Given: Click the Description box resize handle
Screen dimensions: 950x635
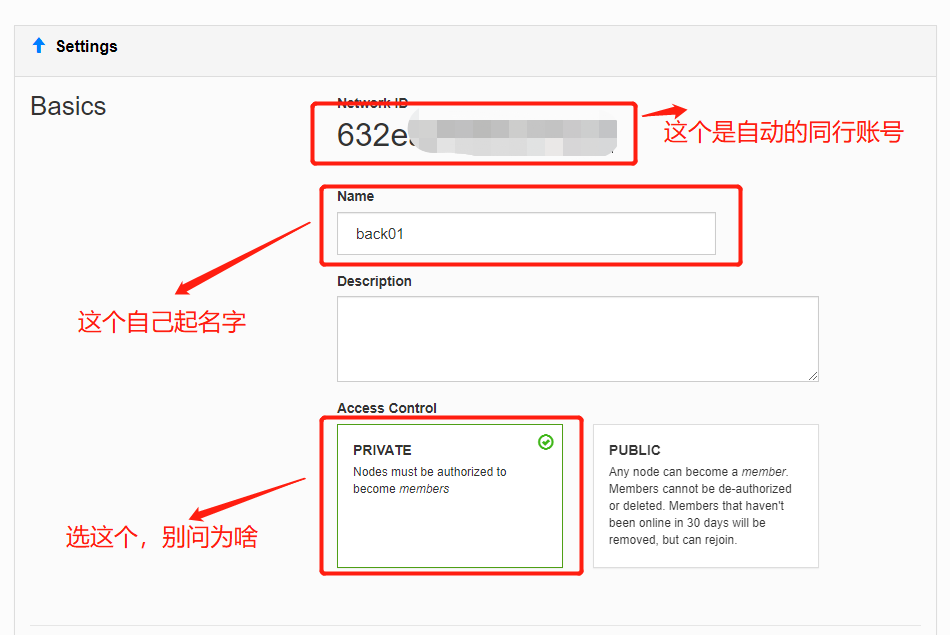Looking at the screenshot, I should pos(813,376).
